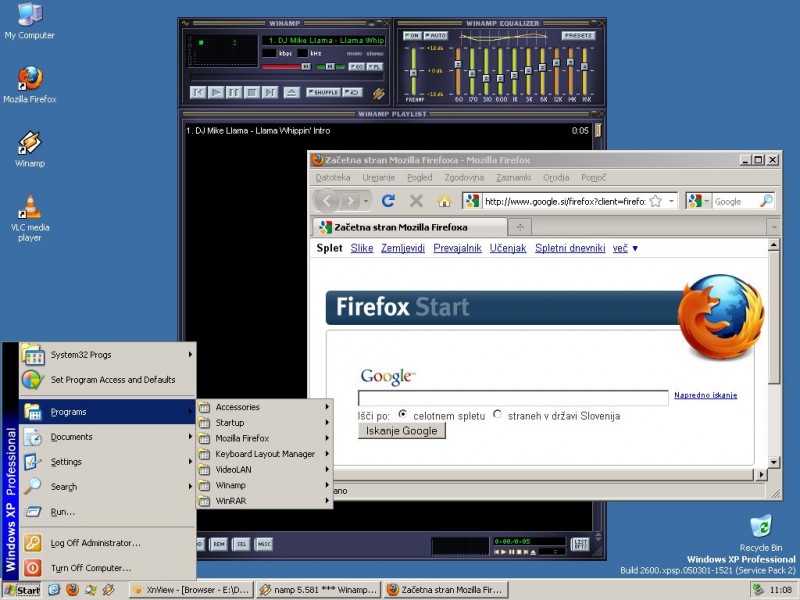
Task: Expand the WinRAR submenu
Action: pos(264,501)
